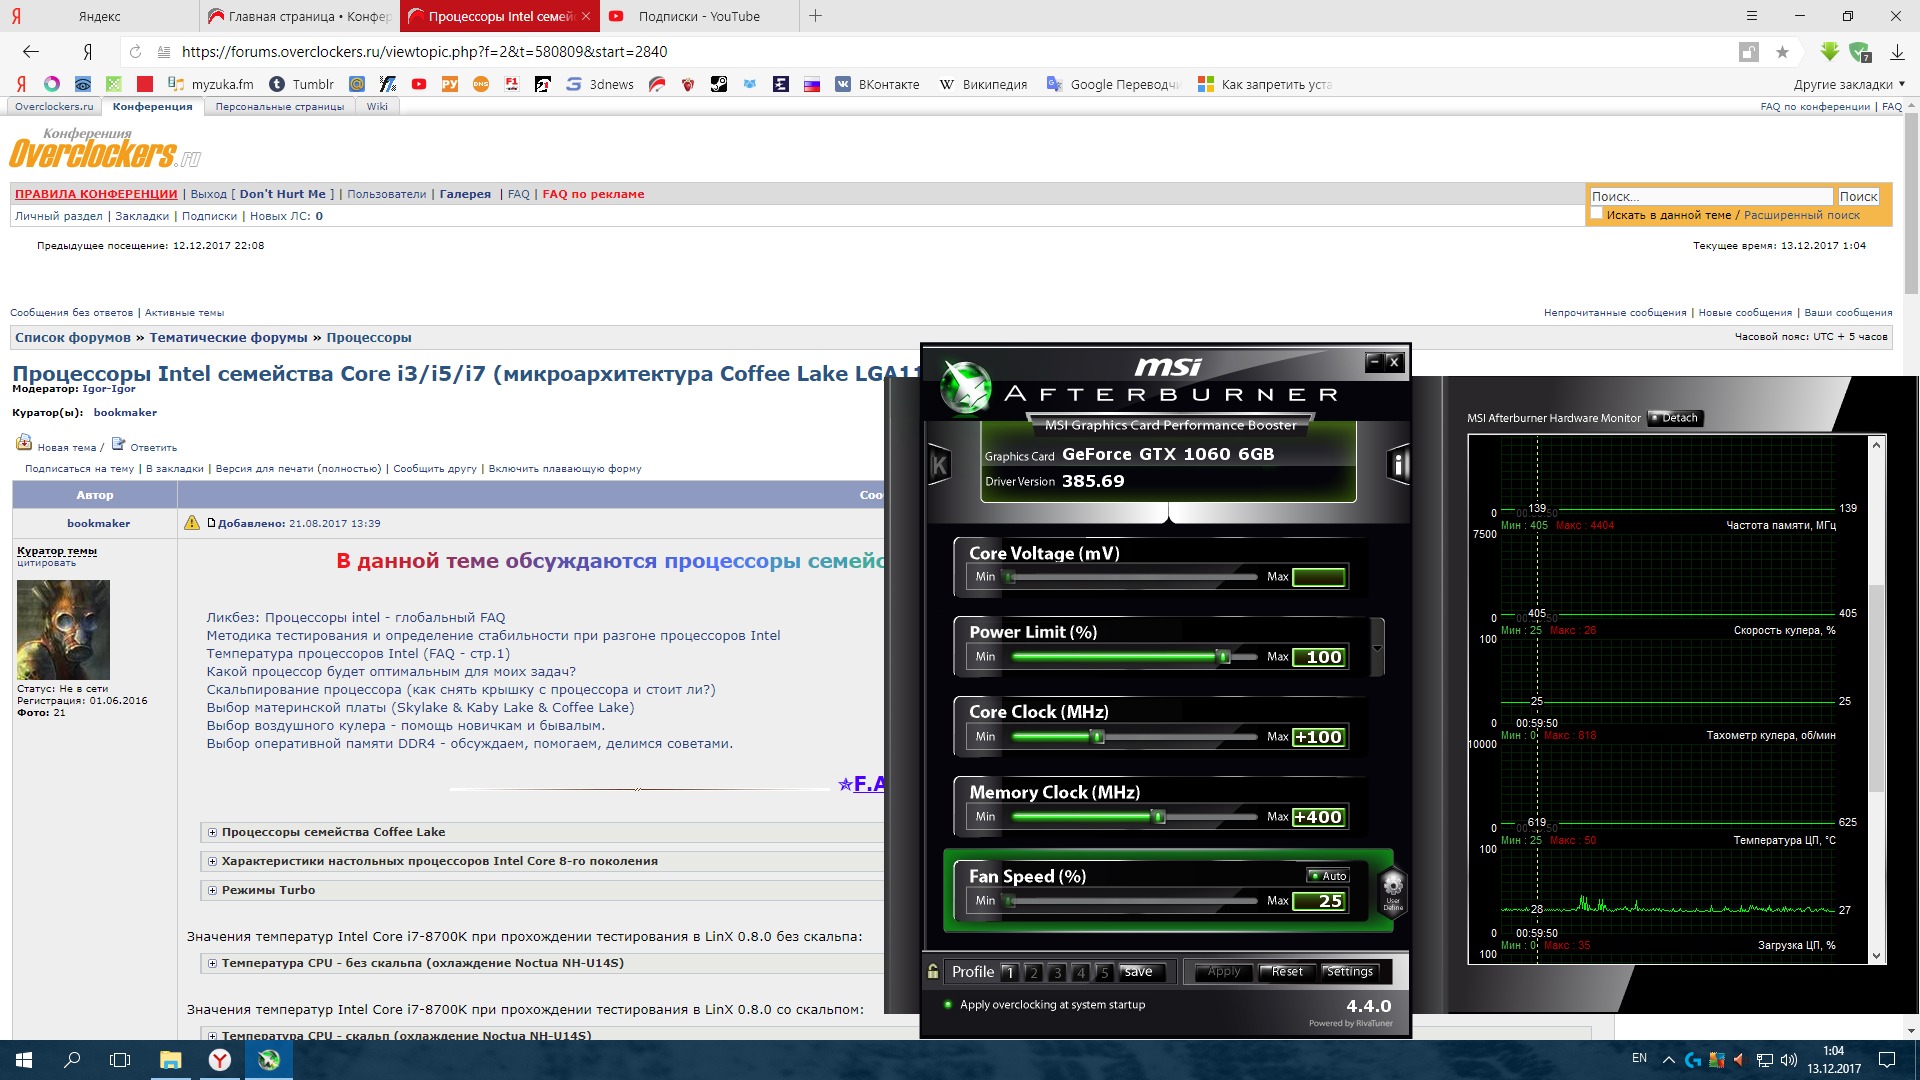Check 'Искать в данной теме' checkbox
The image size is (1920, 1080).
tap(1597, 214)
